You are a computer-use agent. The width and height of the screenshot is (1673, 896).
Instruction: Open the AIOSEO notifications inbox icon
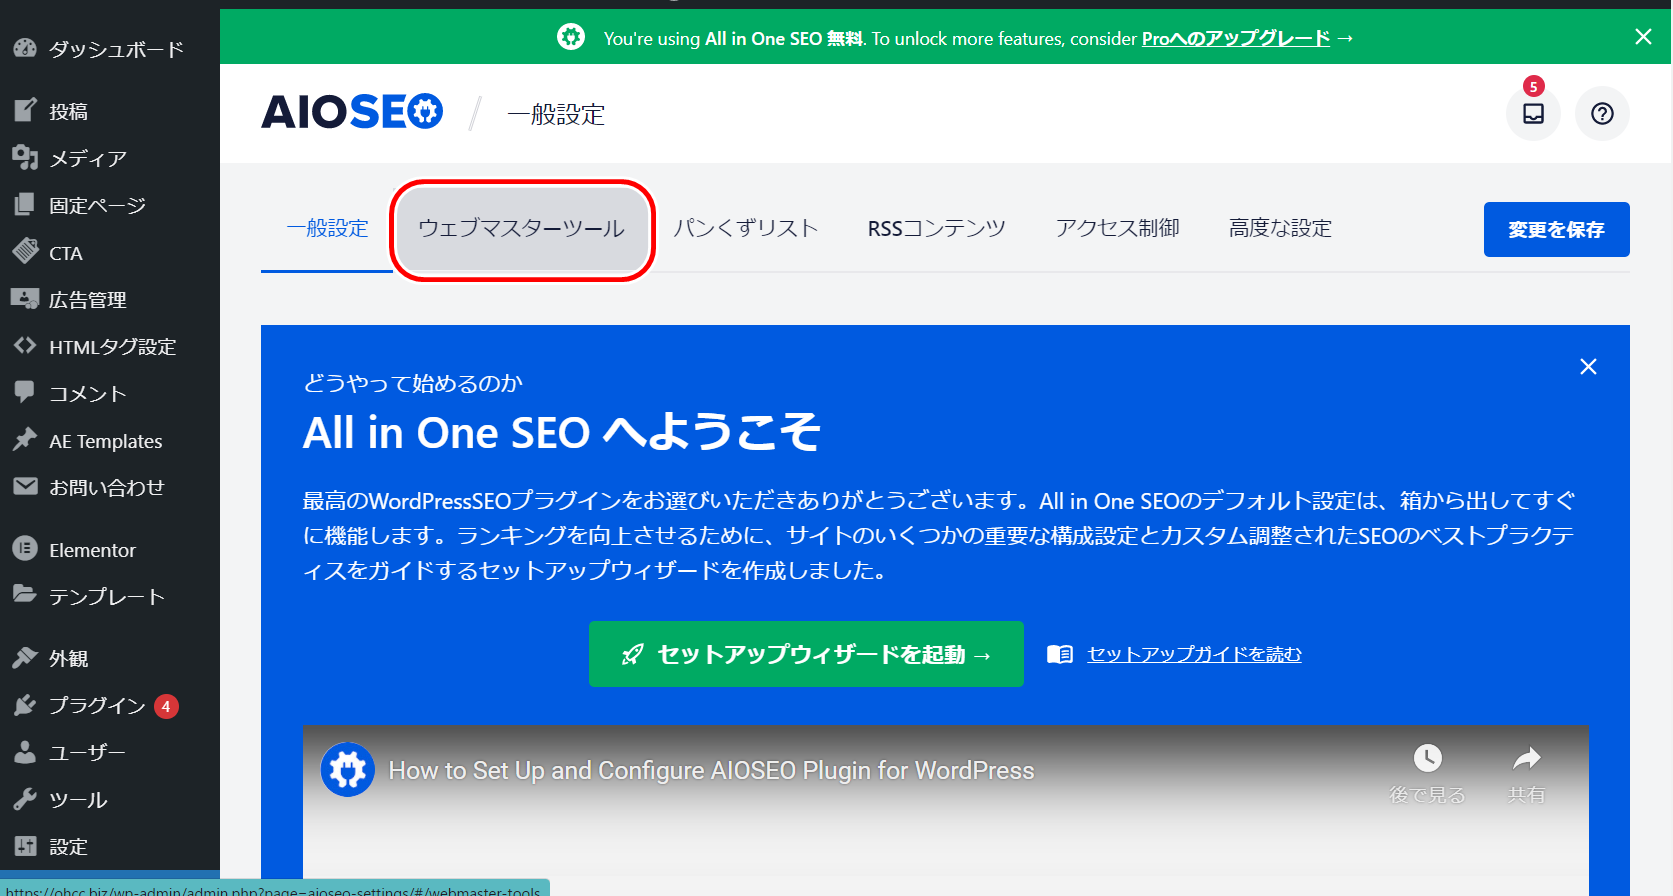pyautogui.click(x=1533, y=114)
